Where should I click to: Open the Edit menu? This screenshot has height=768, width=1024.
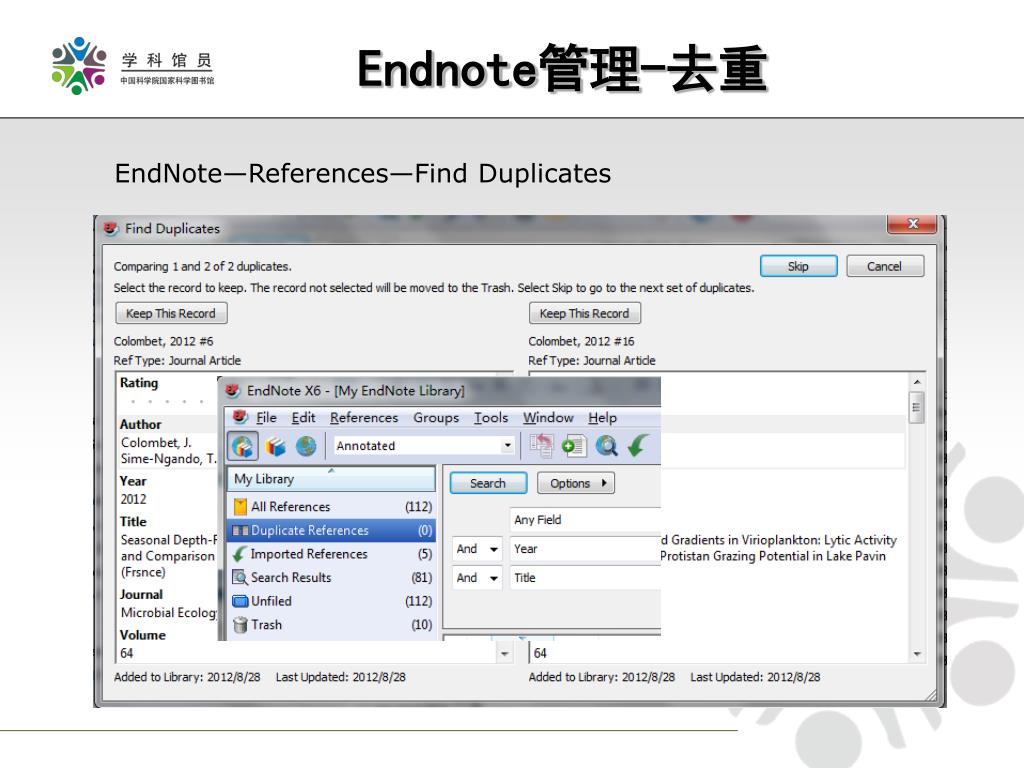click(303, 417)
